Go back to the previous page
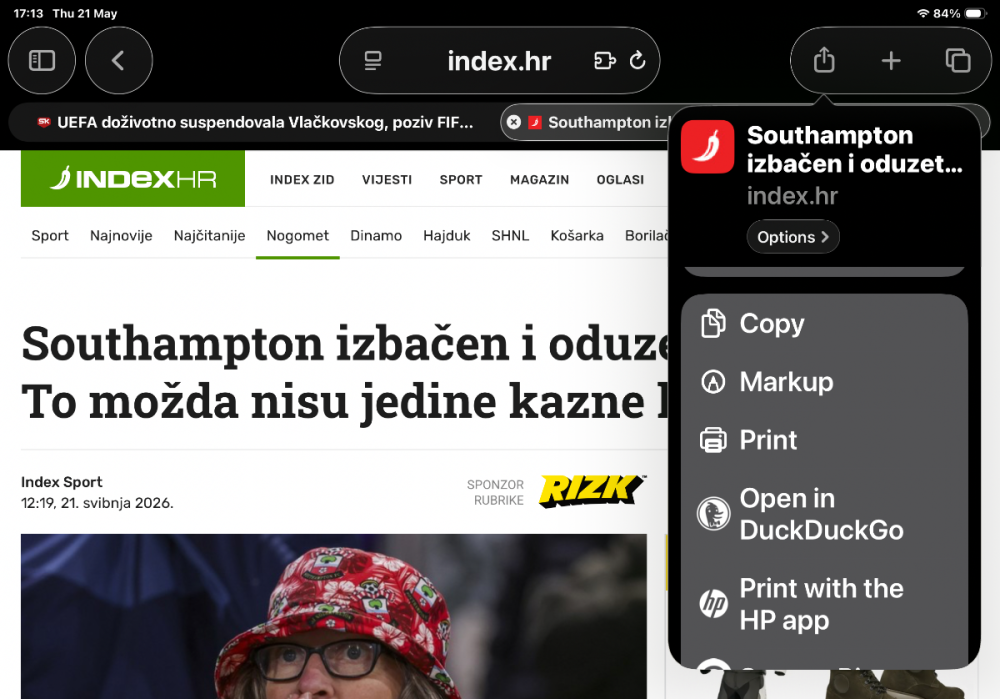This screenshot has width=1000, height=699. [x=119, y=61]
